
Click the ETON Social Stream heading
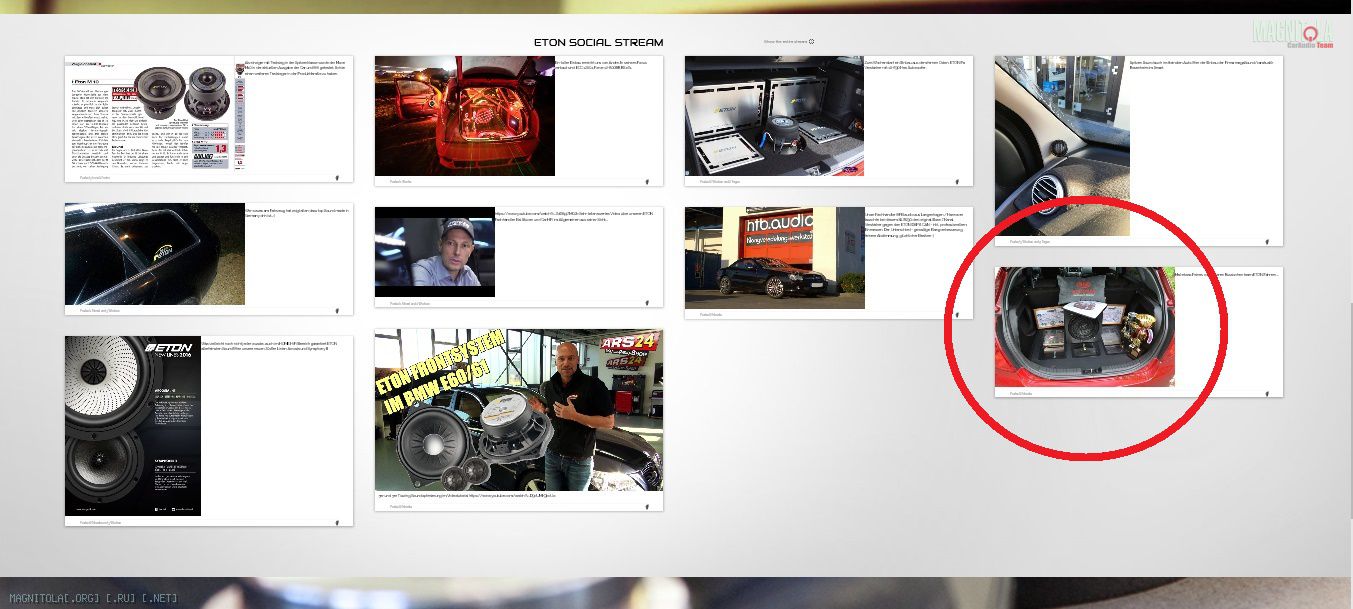[598, 43]
